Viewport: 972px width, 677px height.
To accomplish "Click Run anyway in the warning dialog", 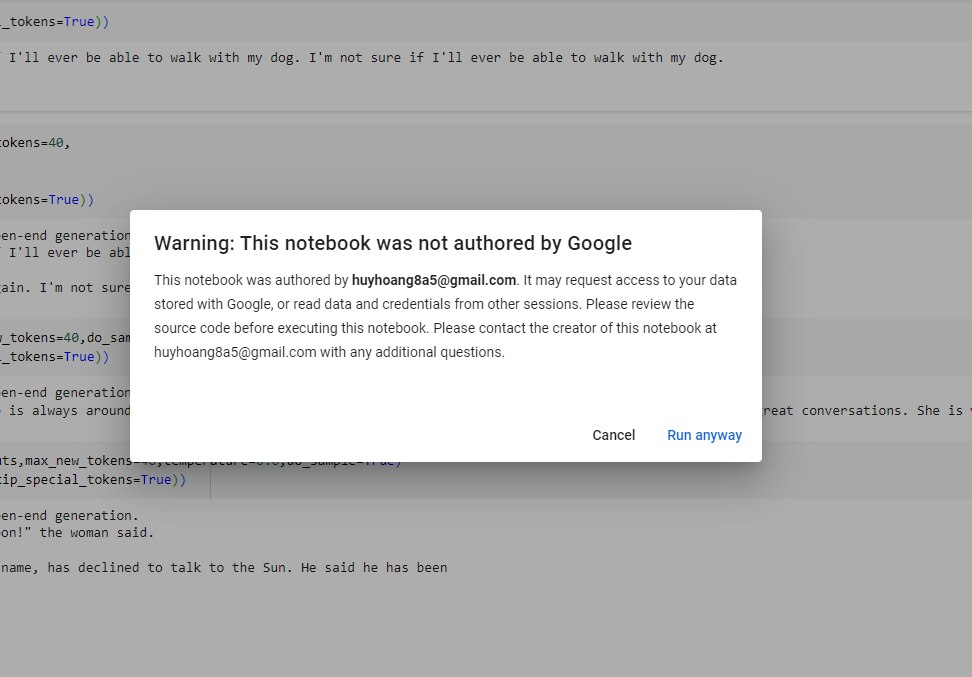I will tap(704, 435).
